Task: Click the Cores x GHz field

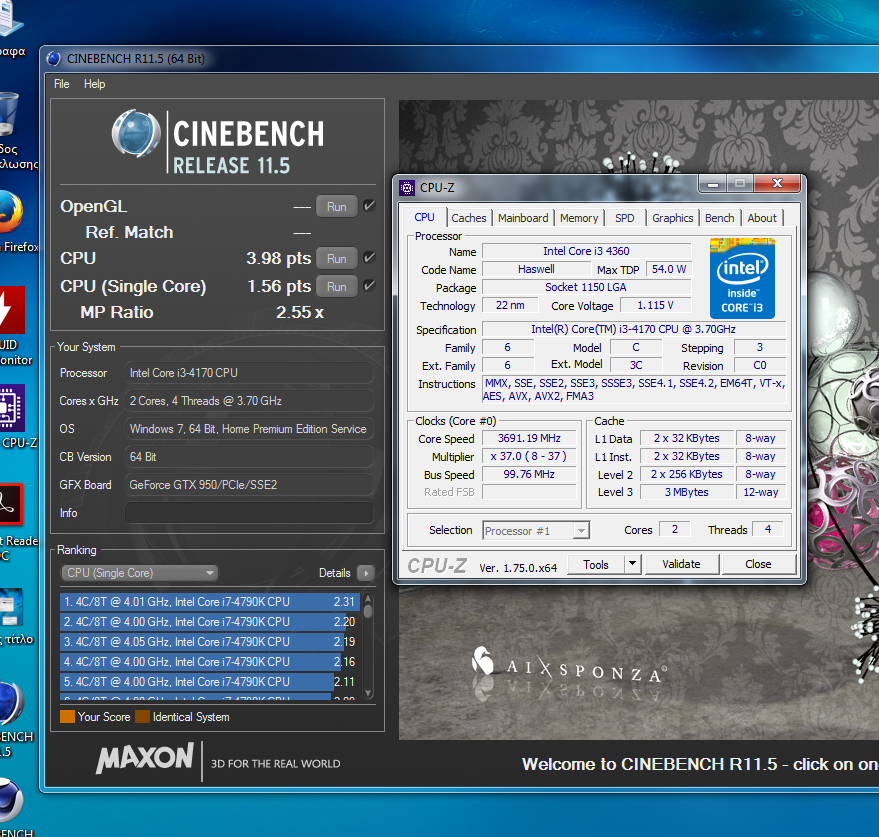Action: tap(249, 401)
